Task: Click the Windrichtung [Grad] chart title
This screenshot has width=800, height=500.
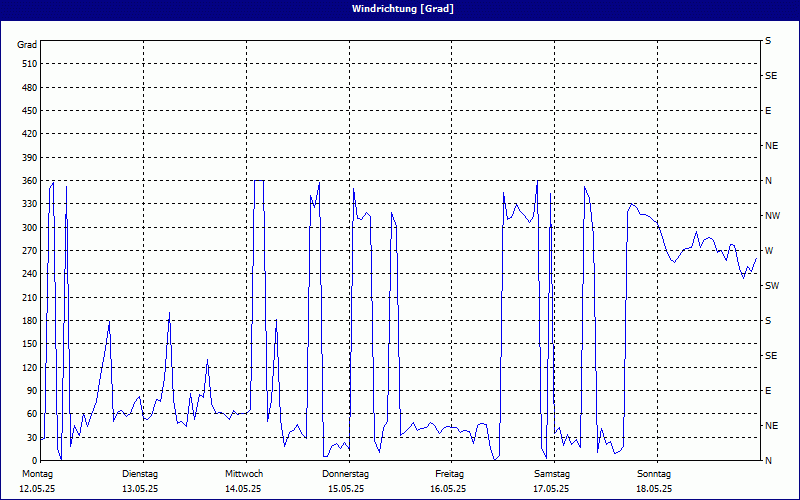Action: click(400, 9)
